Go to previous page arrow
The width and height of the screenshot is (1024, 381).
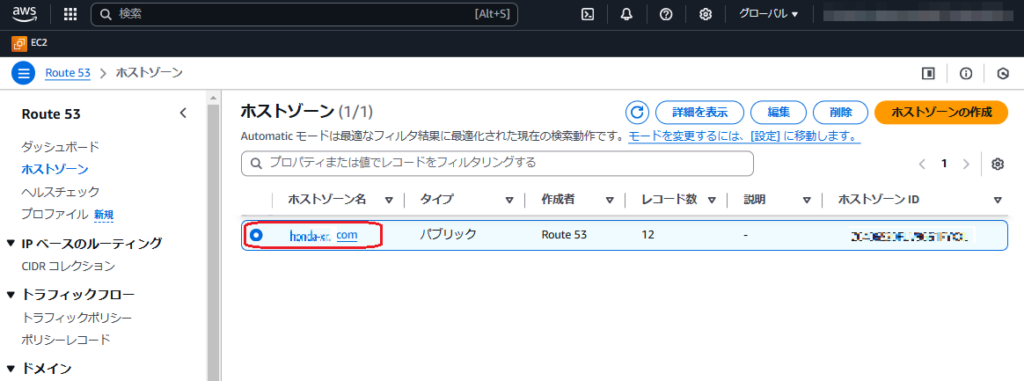point(922,164)
